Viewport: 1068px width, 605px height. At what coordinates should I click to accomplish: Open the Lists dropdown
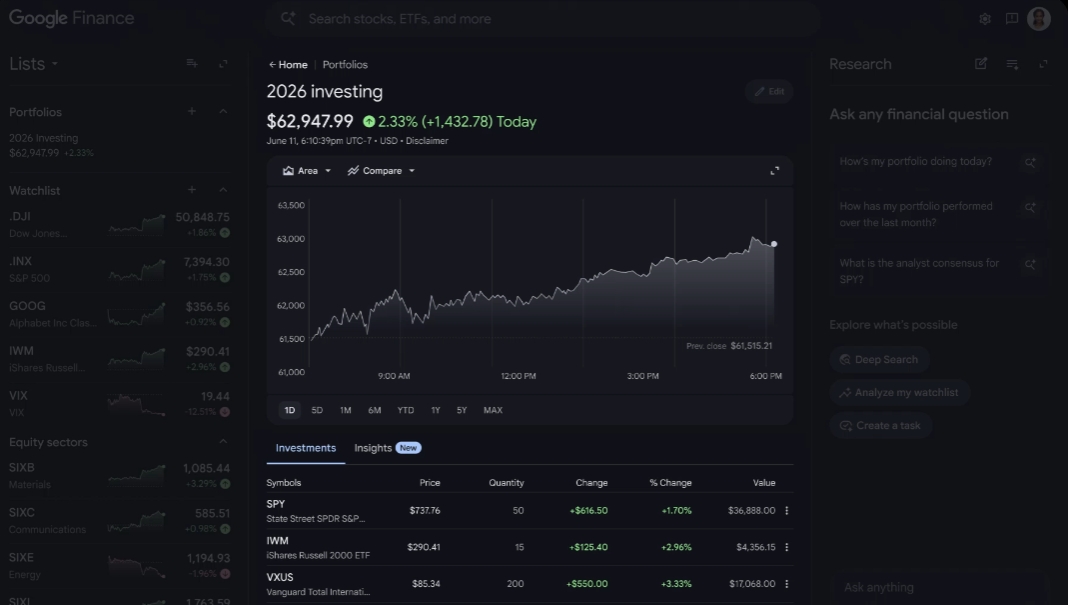(33, 63)
